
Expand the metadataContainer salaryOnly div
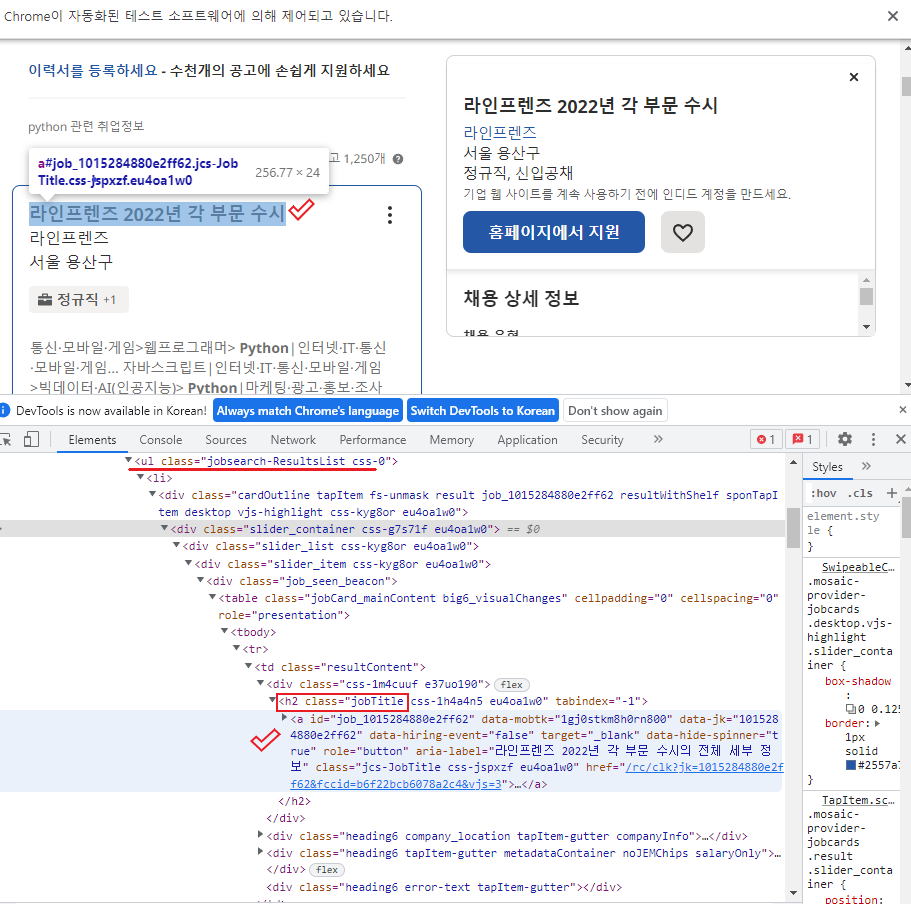pos(260,852)
